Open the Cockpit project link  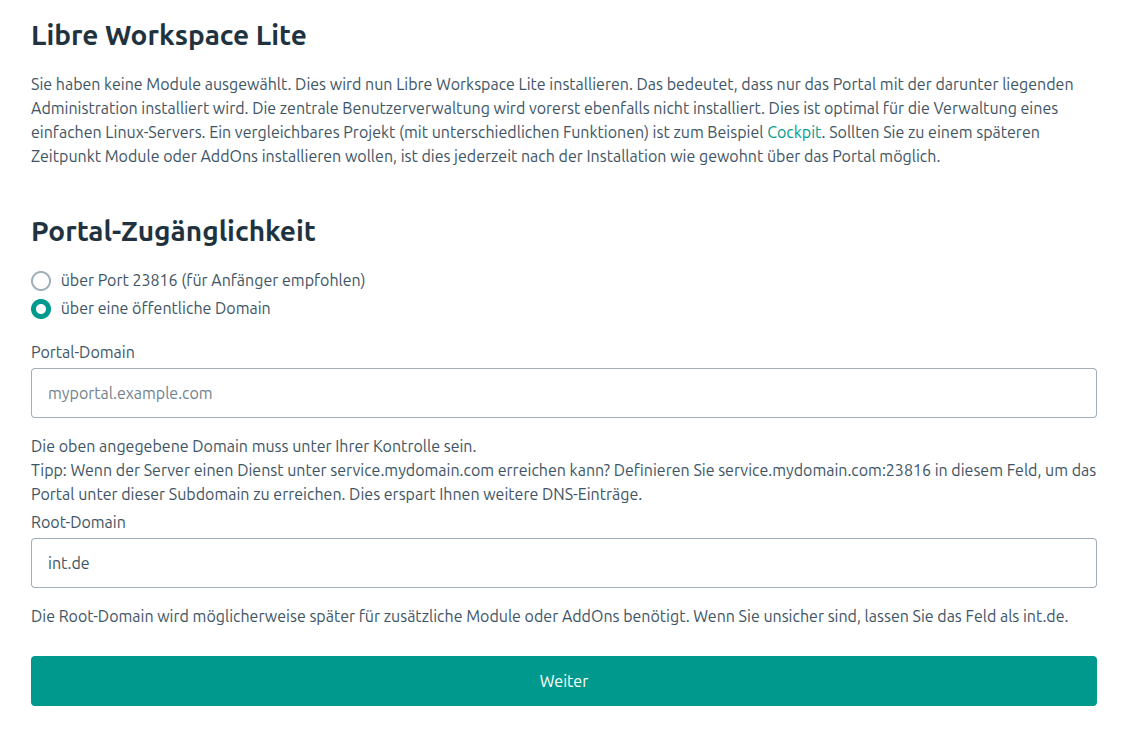[x=794, y=132]
